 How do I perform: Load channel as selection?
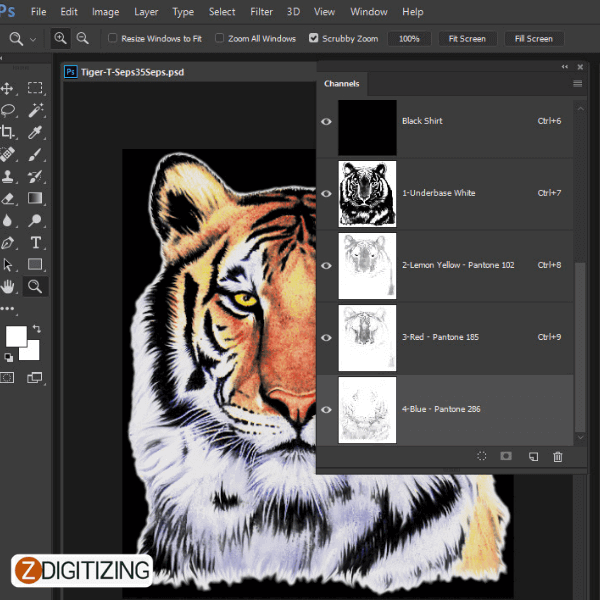tap(482, 456)
